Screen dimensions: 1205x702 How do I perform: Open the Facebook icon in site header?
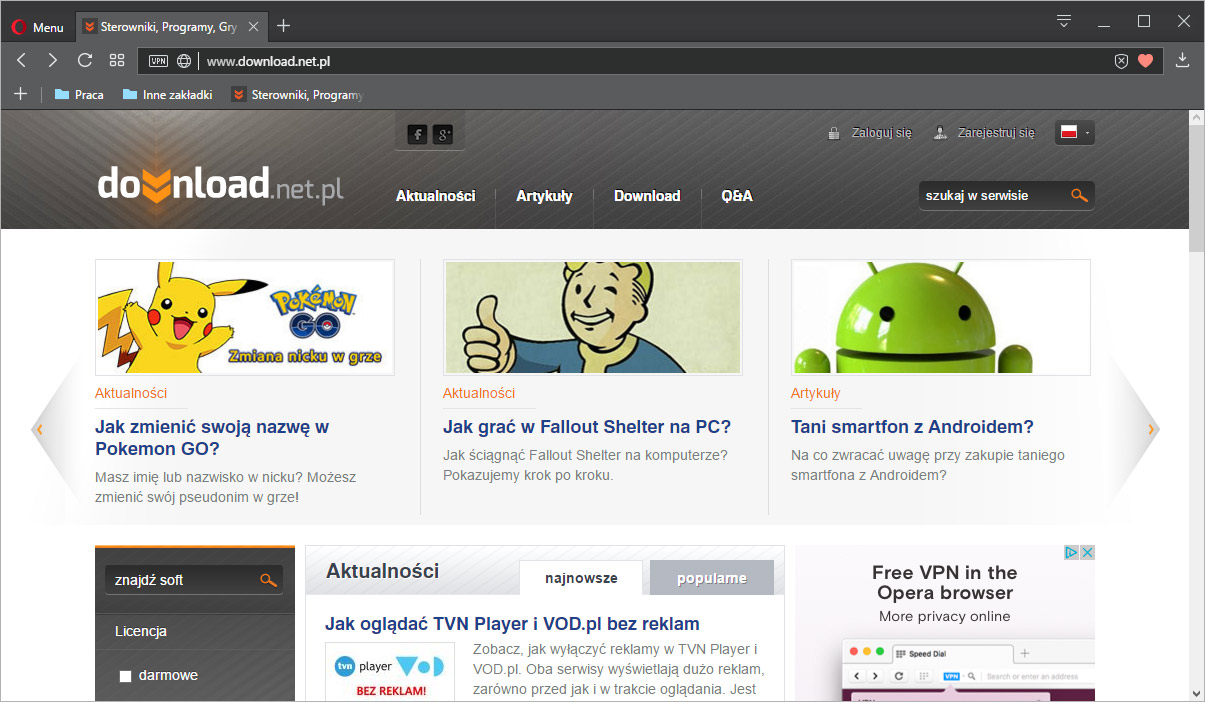418,134
